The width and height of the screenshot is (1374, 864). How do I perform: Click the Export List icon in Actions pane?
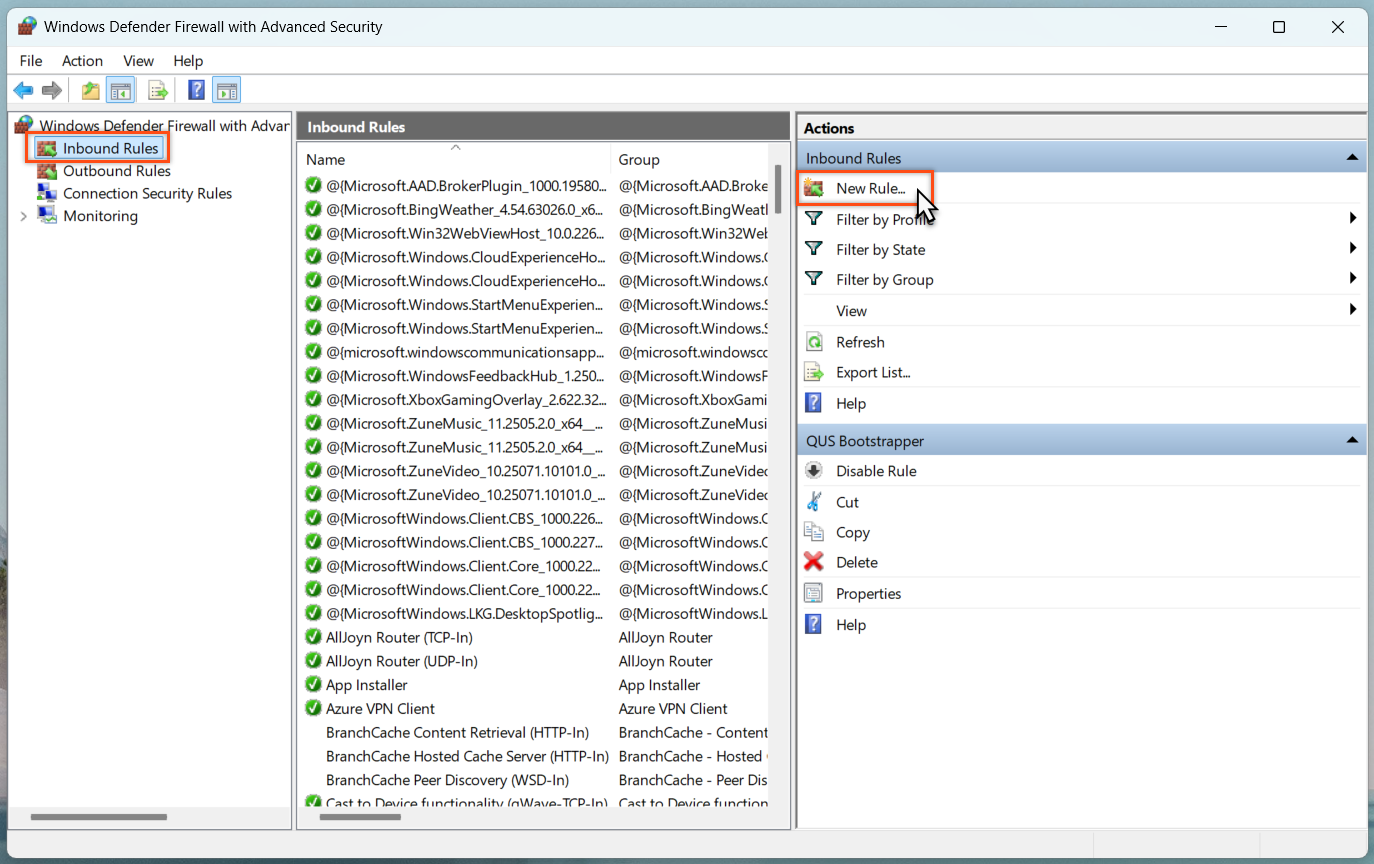click(x=814, y=372)
